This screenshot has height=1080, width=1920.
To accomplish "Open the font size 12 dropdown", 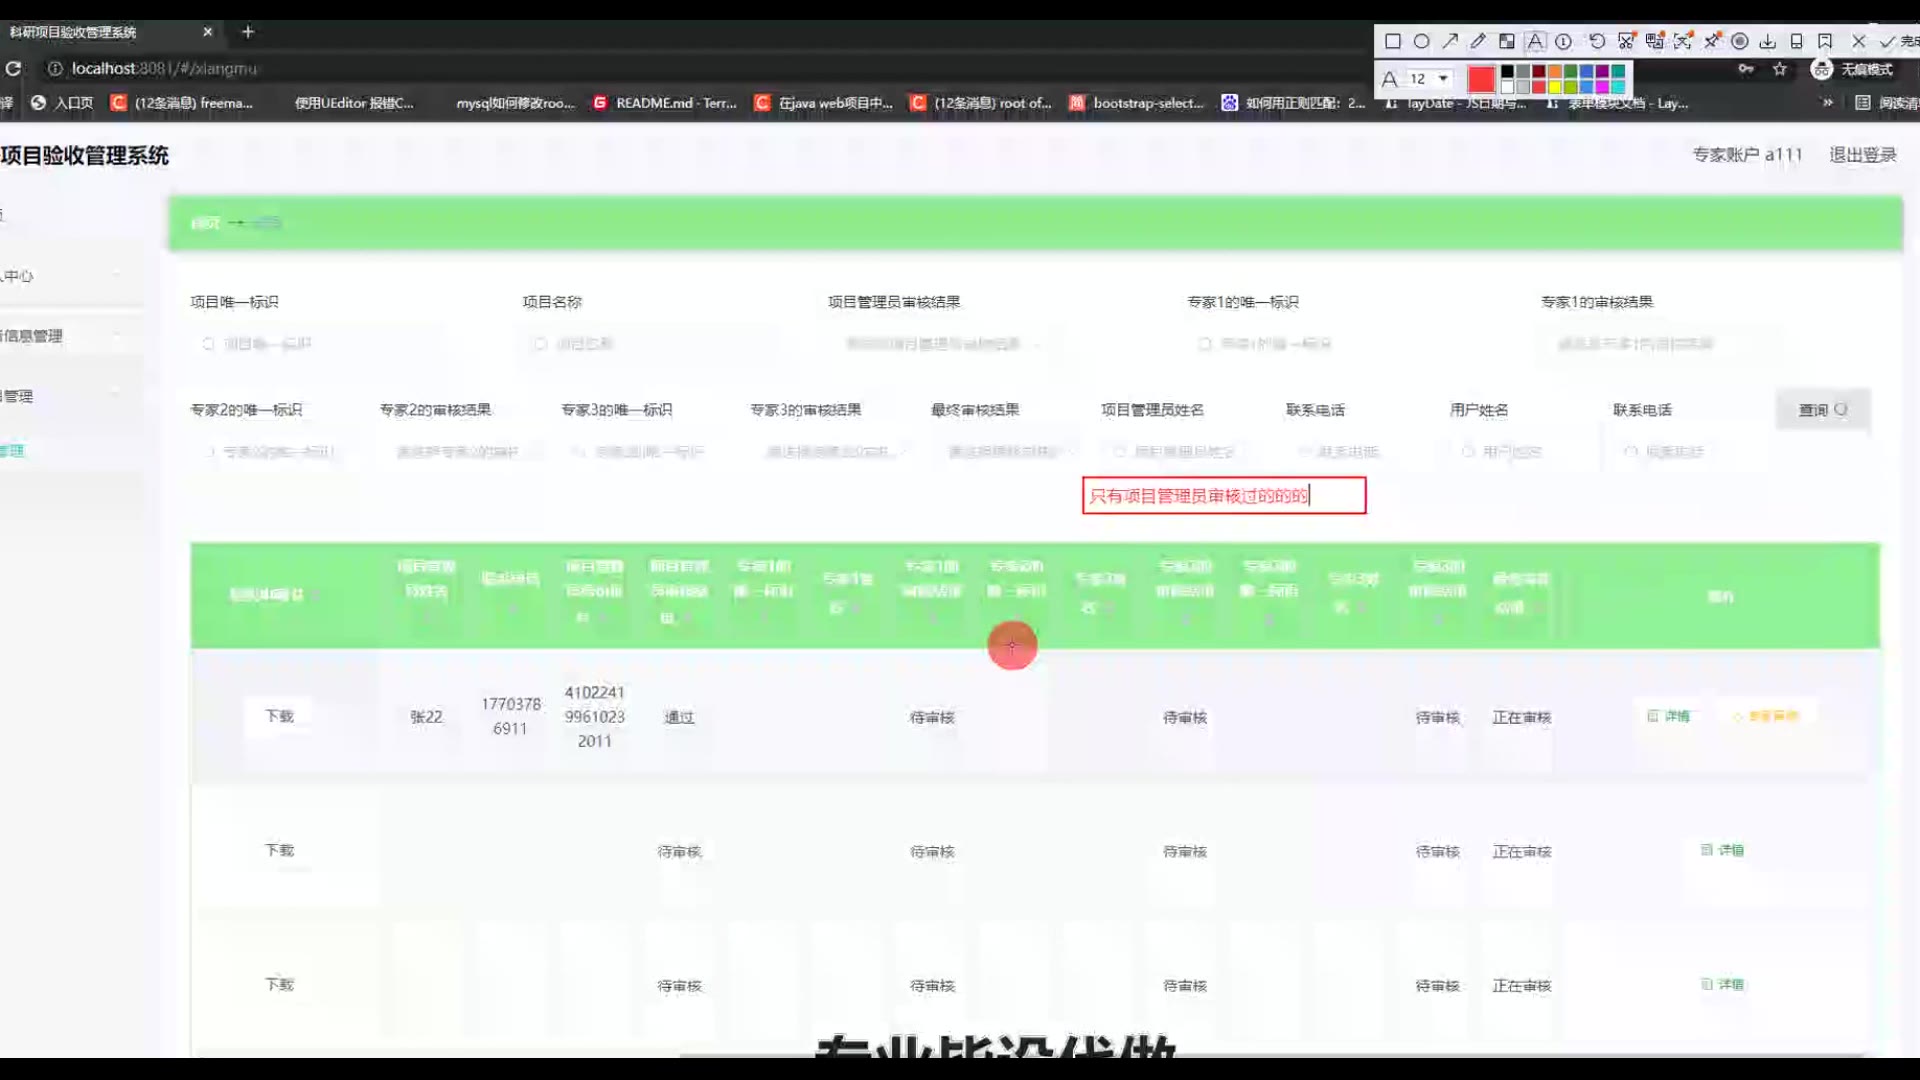I will coord(1429,78).
